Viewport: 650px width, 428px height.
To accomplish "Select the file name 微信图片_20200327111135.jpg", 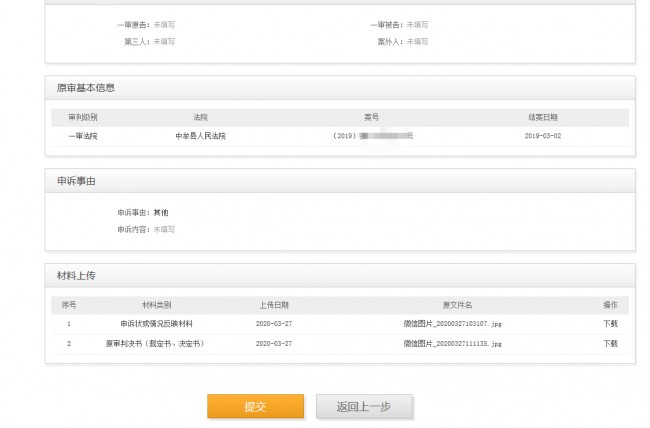I will click(x=453, y=343).
